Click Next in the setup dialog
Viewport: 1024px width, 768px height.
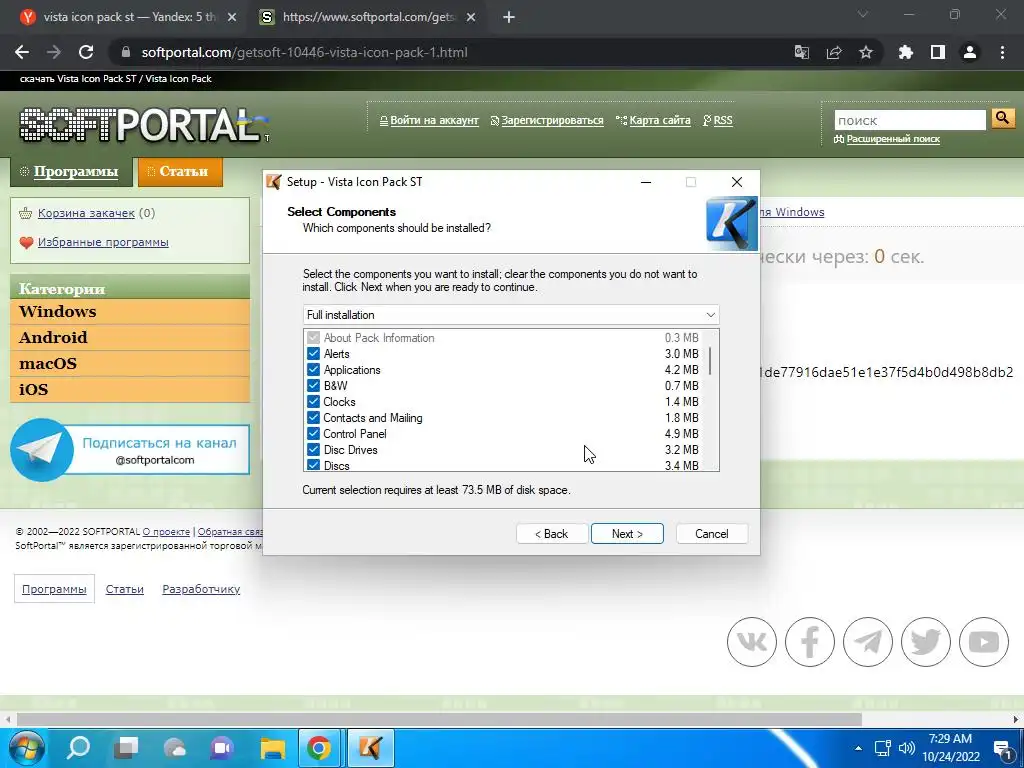pos(627,534)
